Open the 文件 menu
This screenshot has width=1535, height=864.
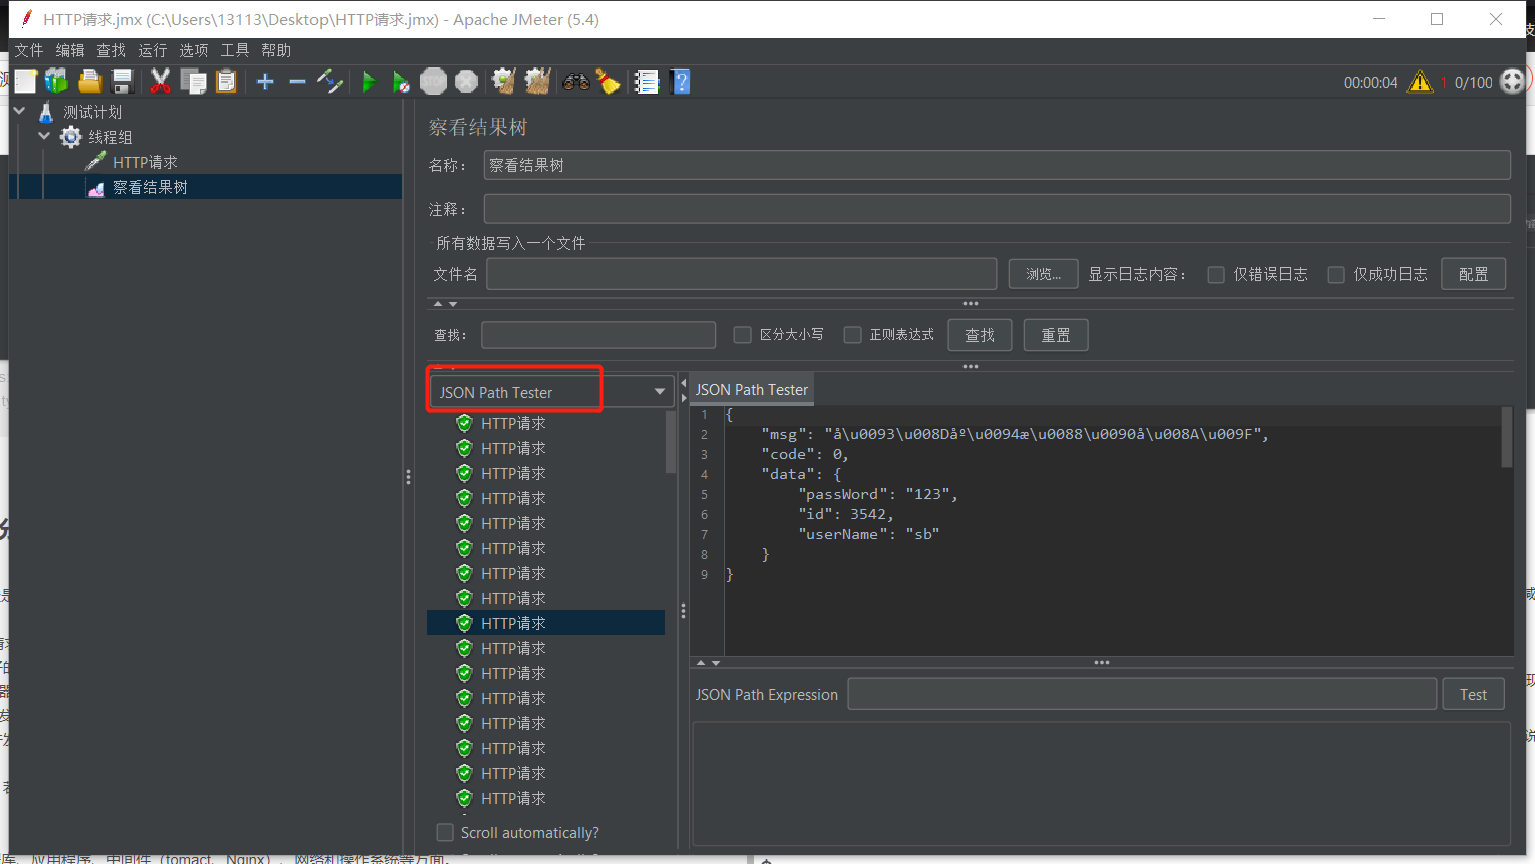[29, 50]
